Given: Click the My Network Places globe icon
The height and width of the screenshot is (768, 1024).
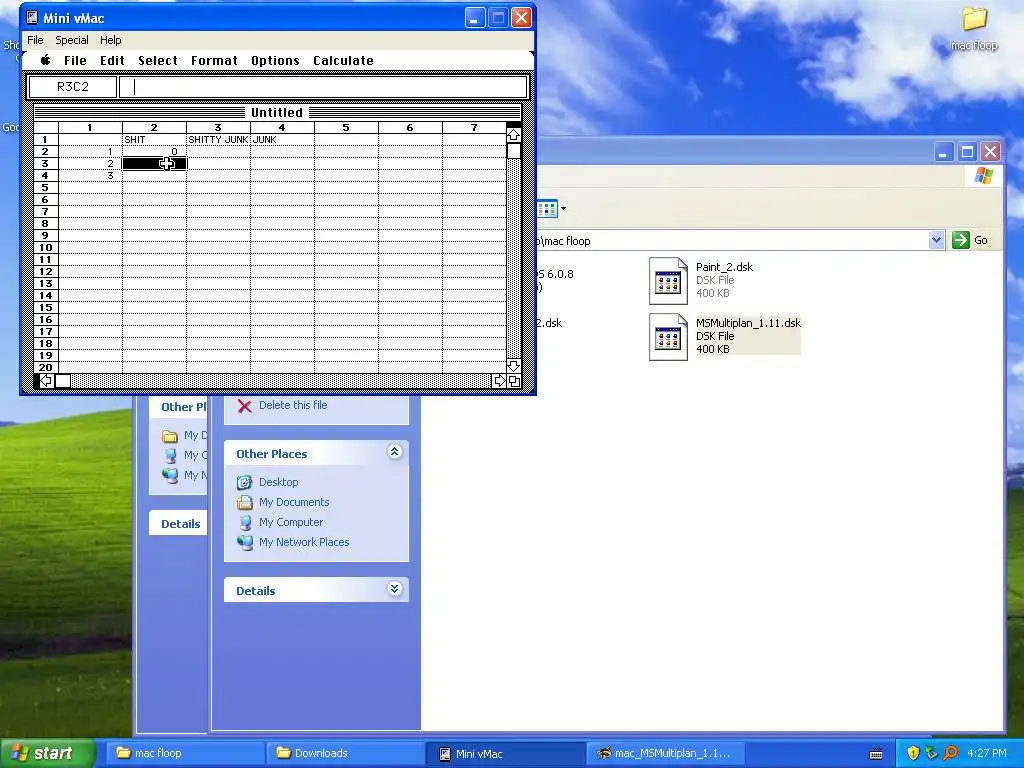Looking at the screenshot, I should (x=244, y=542).
